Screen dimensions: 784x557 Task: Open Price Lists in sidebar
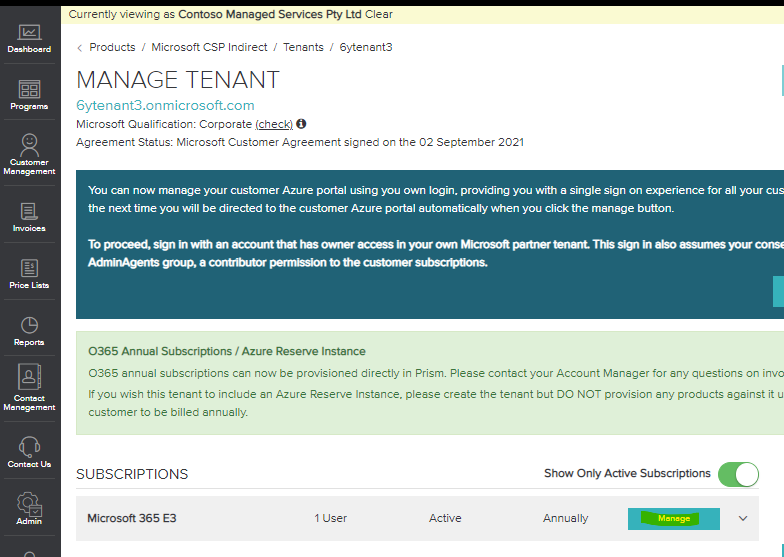(x=29, y=274)
